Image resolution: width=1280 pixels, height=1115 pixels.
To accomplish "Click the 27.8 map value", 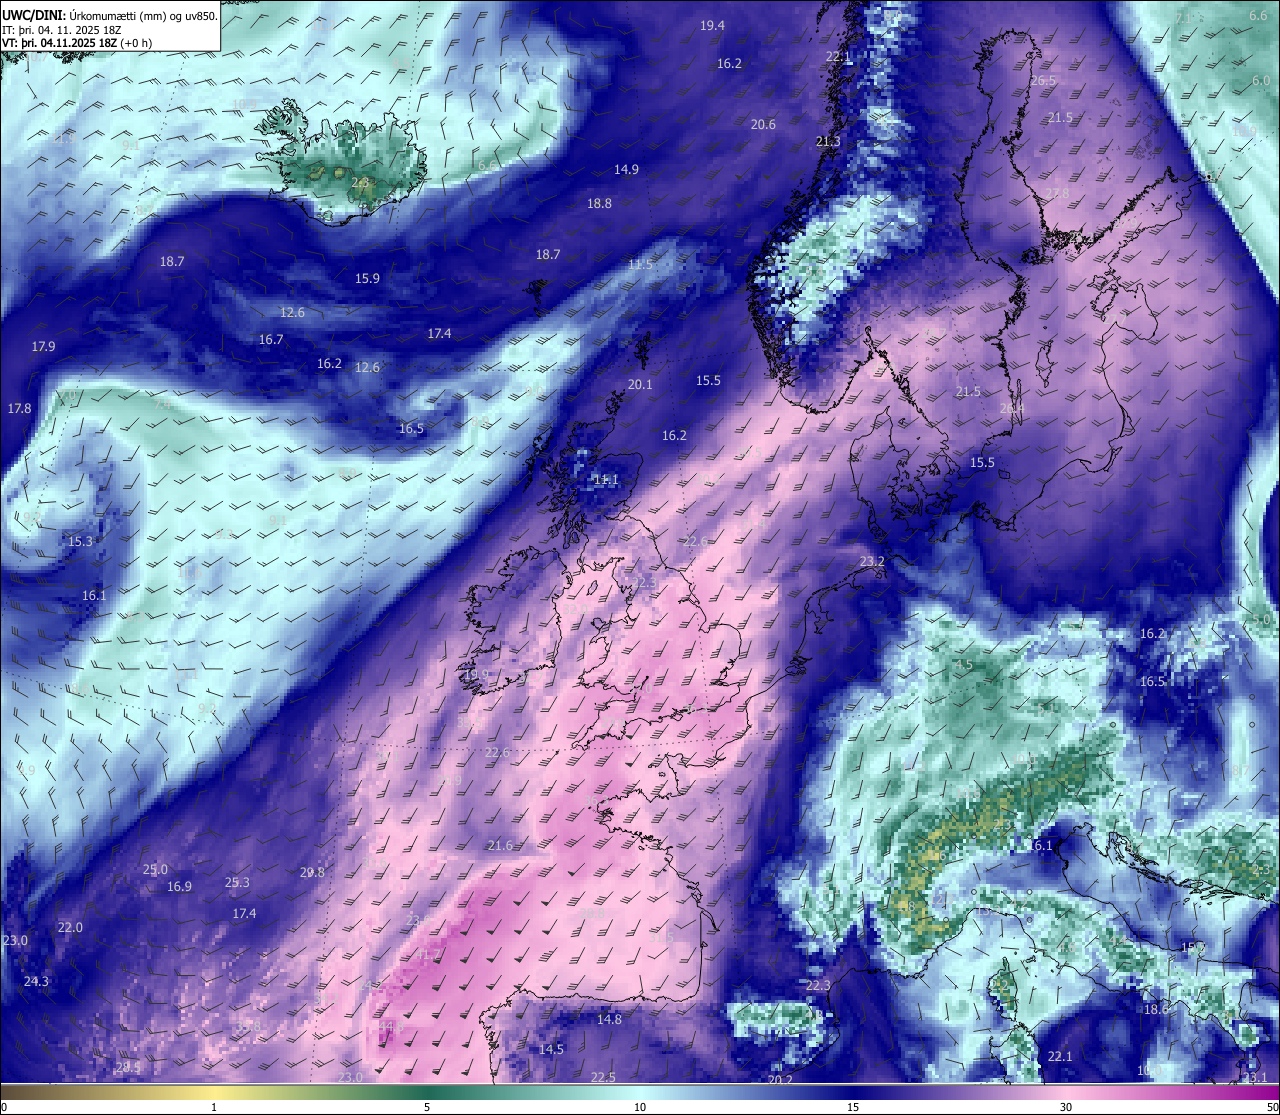I will coord(1057,194).
